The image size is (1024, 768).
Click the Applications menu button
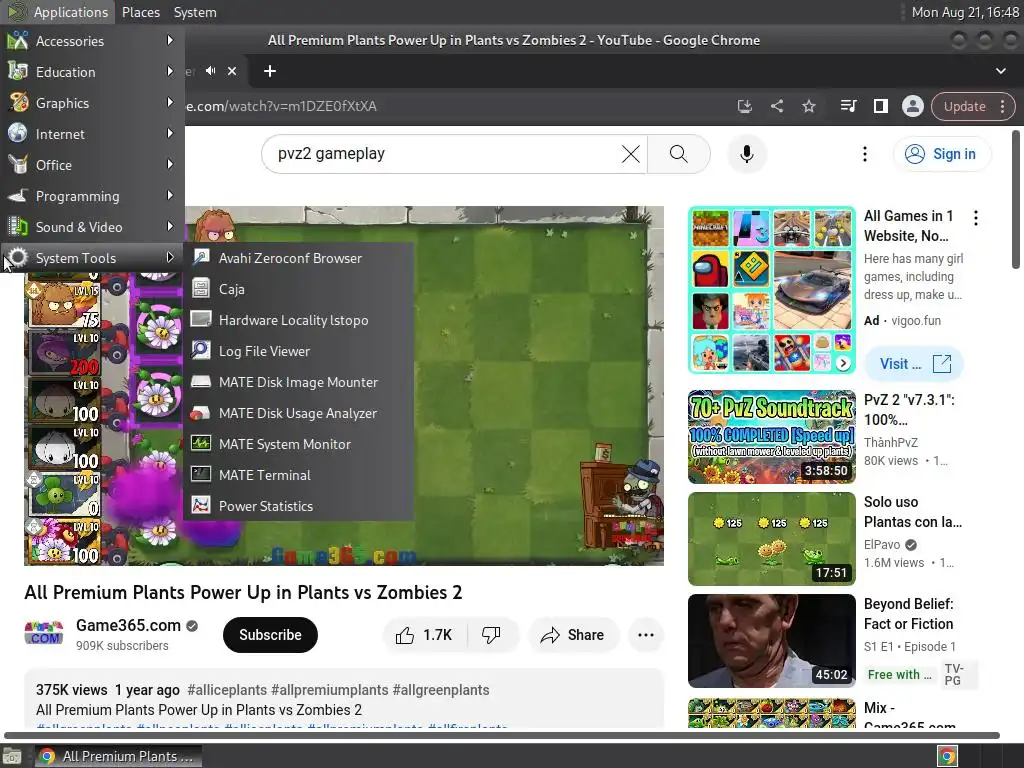pos(57,12)
